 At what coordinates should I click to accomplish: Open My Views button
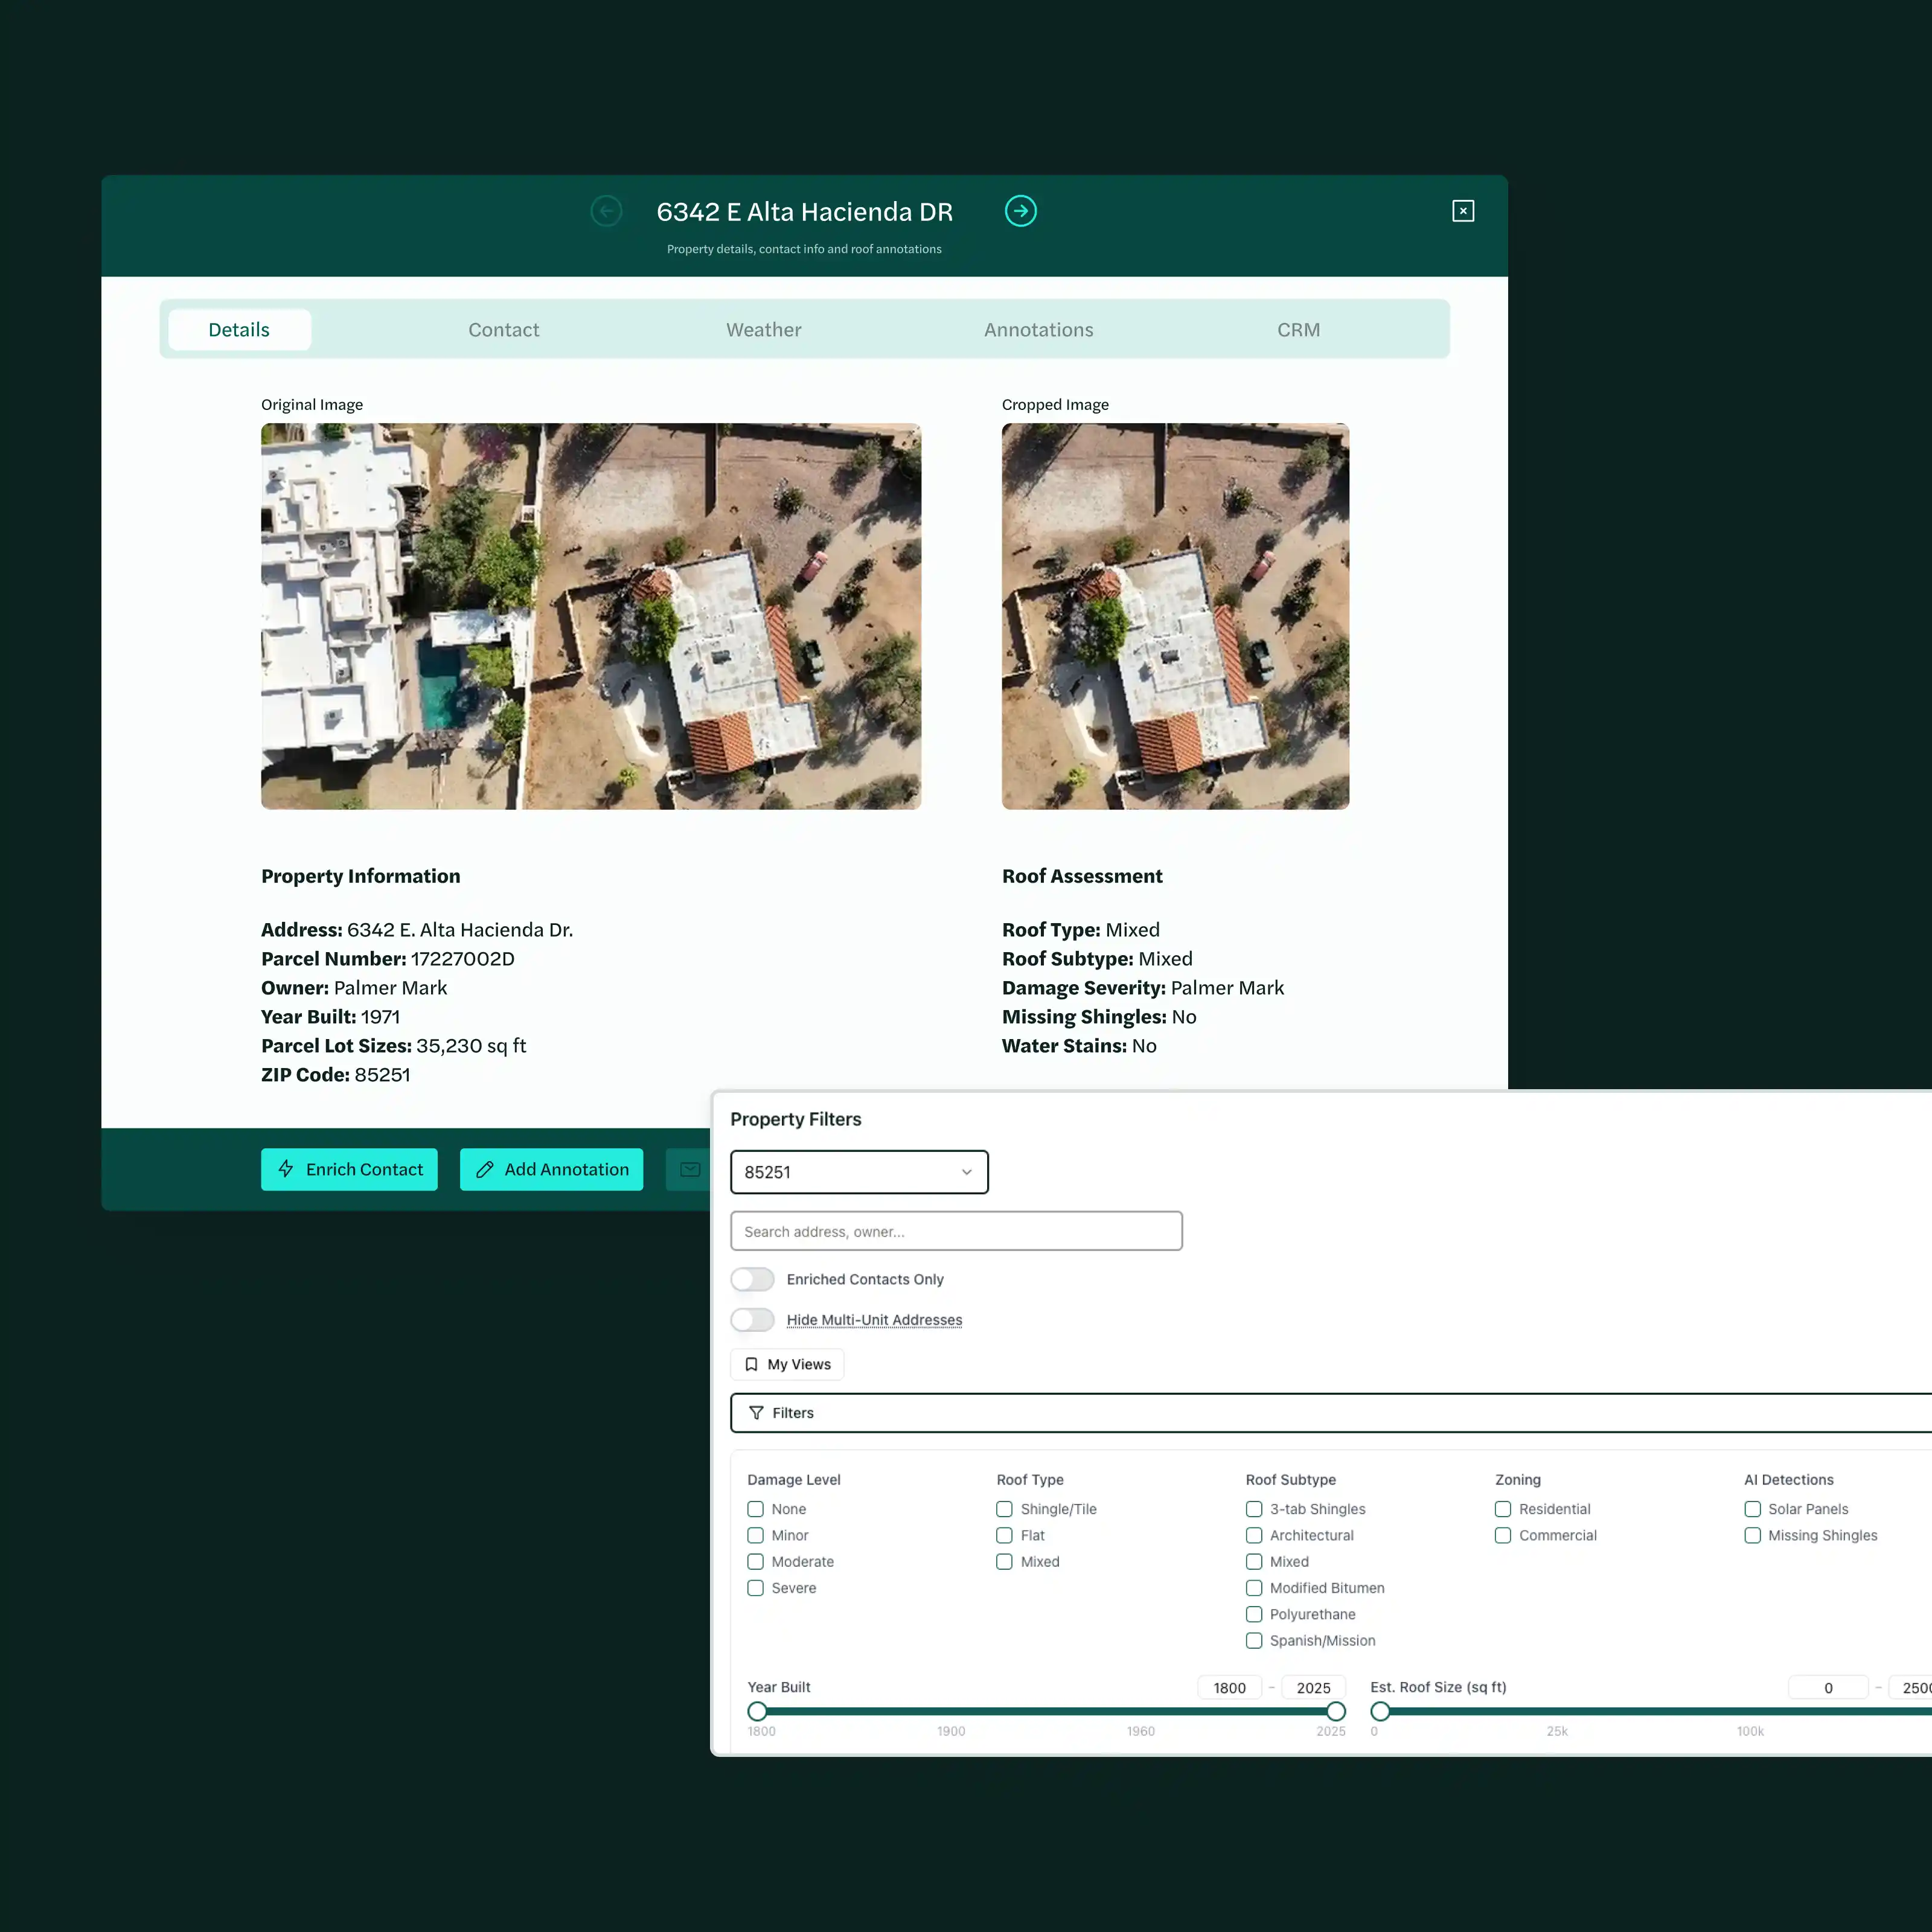coord(787,1364)
